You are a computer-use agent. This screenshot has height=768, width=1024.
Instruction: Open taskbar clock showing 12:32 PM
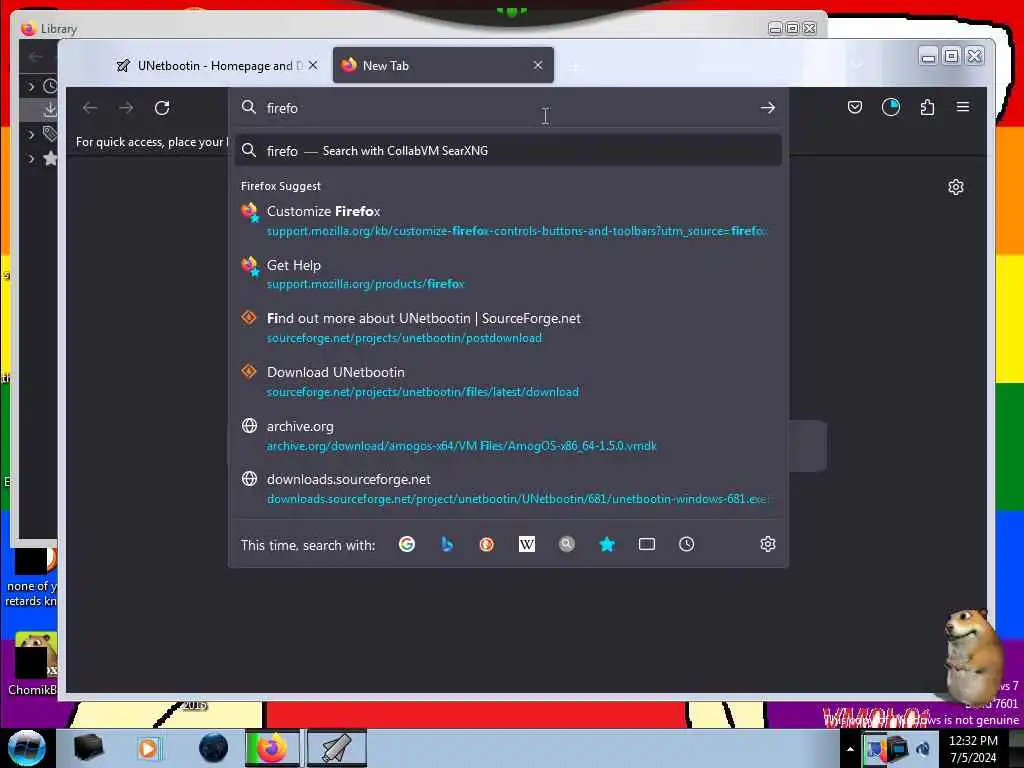click(973, 749)
